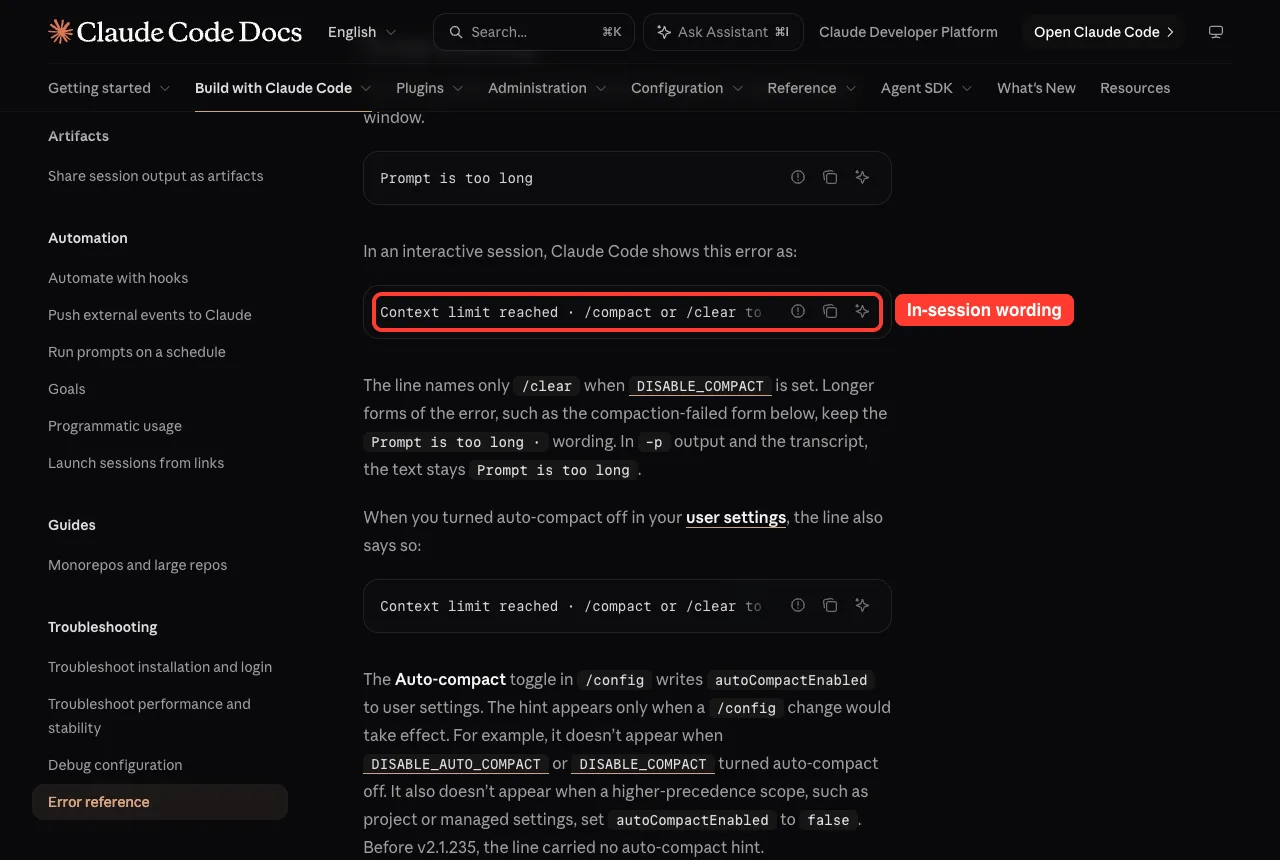Select "Push external events to Claude"
Viewport: 1280px width, 860px height.
pos(150,315)
